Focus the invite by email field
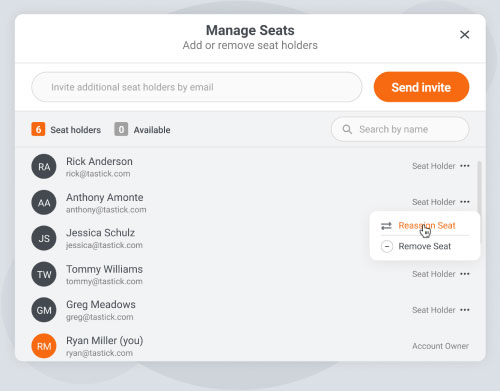This screenshot has height=391, width=500. [x=197, y=87]
